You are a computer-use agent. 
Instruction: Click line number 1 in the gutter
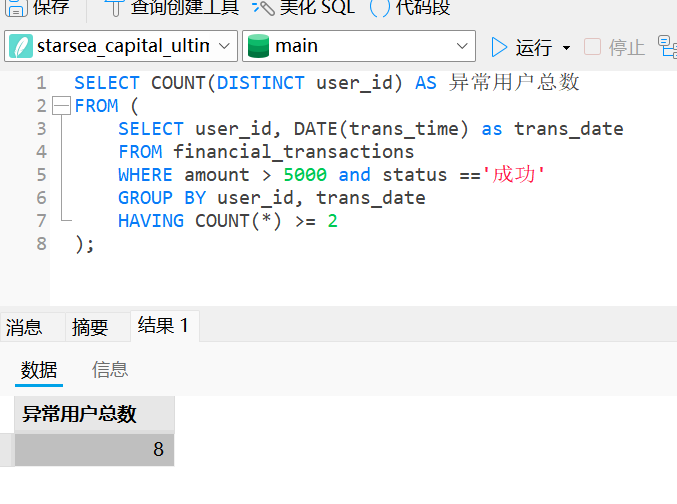41,83
